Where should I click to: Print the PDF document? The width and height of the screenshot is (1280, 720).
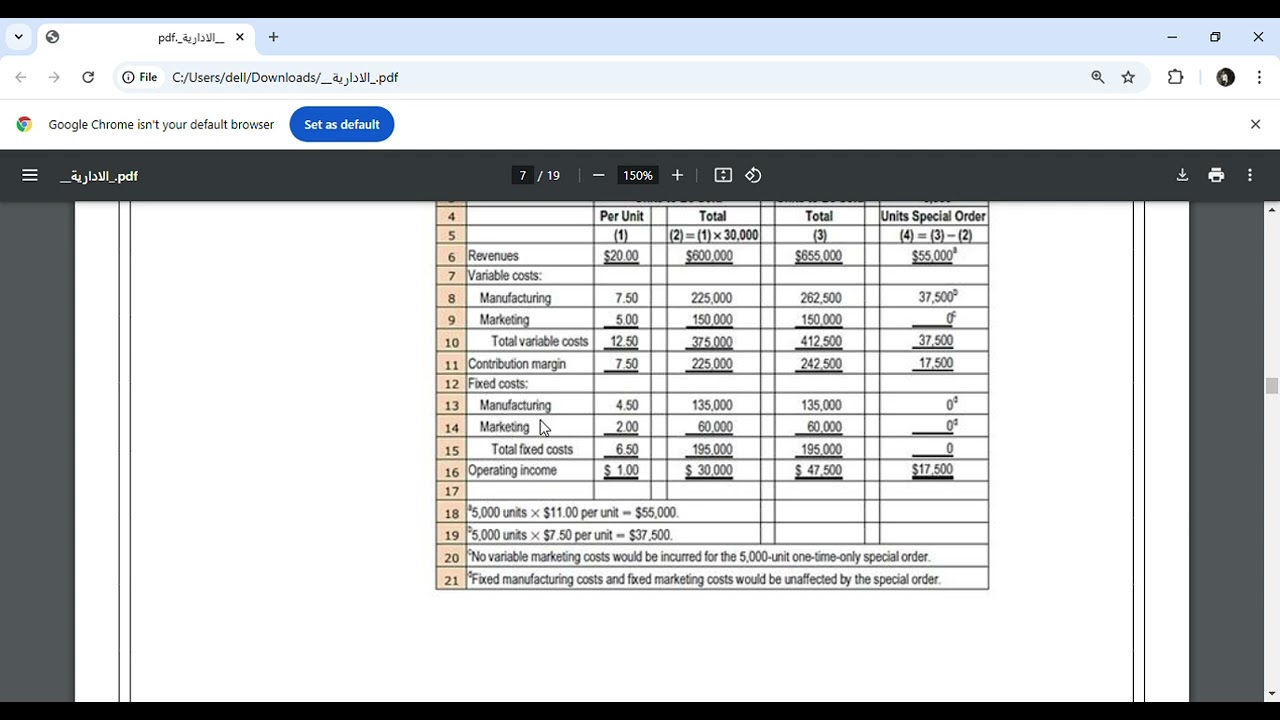1216,175
